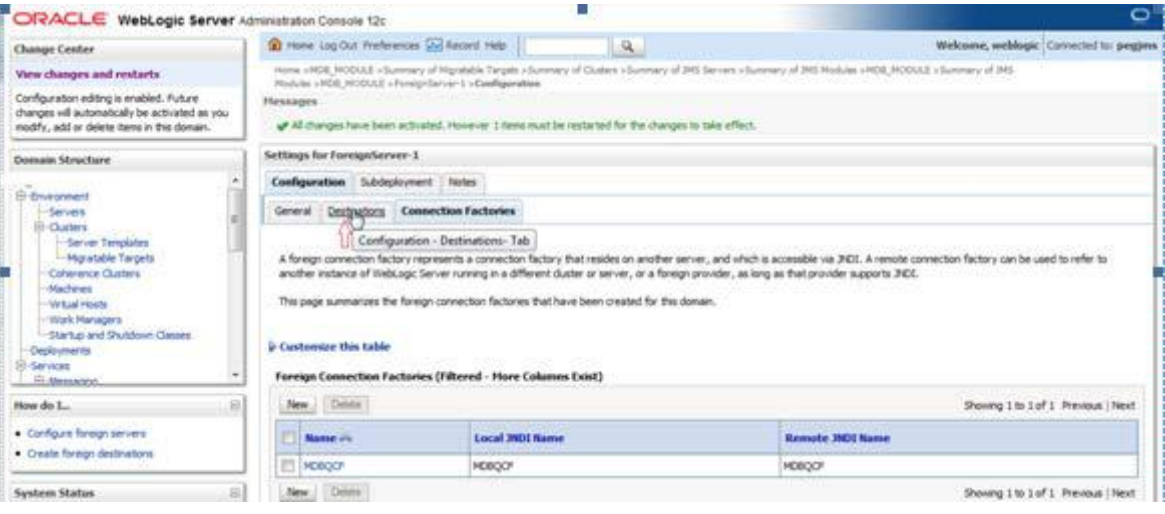The width and height of the screenshot is (1165, 514).
Task: Click Configure foreign servers help link
Action: point(86,433)
